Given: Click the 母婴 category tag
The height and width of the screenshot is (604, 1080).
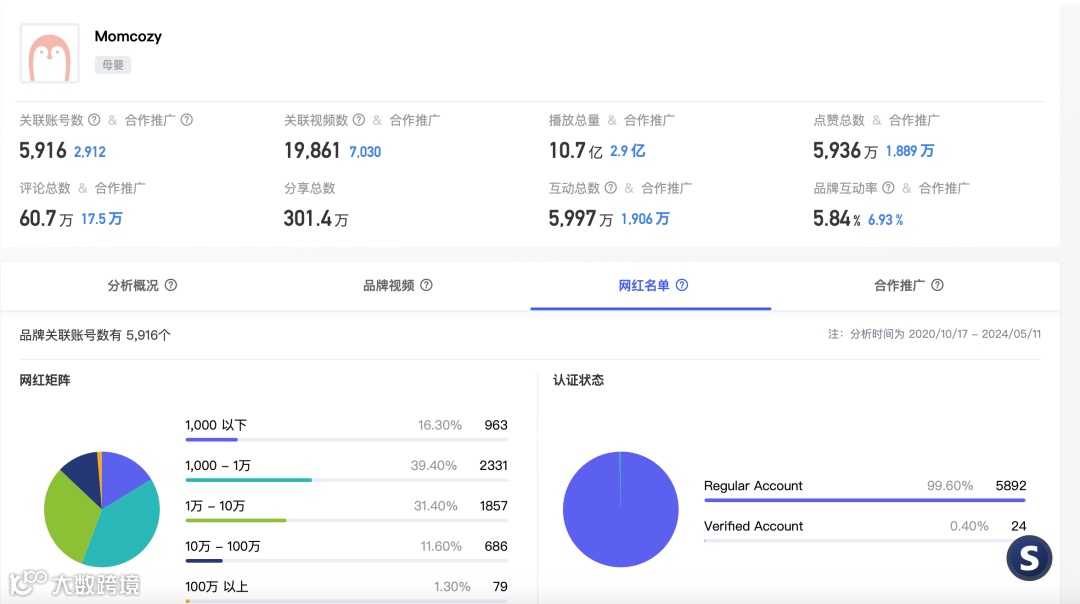Looking at the screenshot, I should (x=113, y=65).
